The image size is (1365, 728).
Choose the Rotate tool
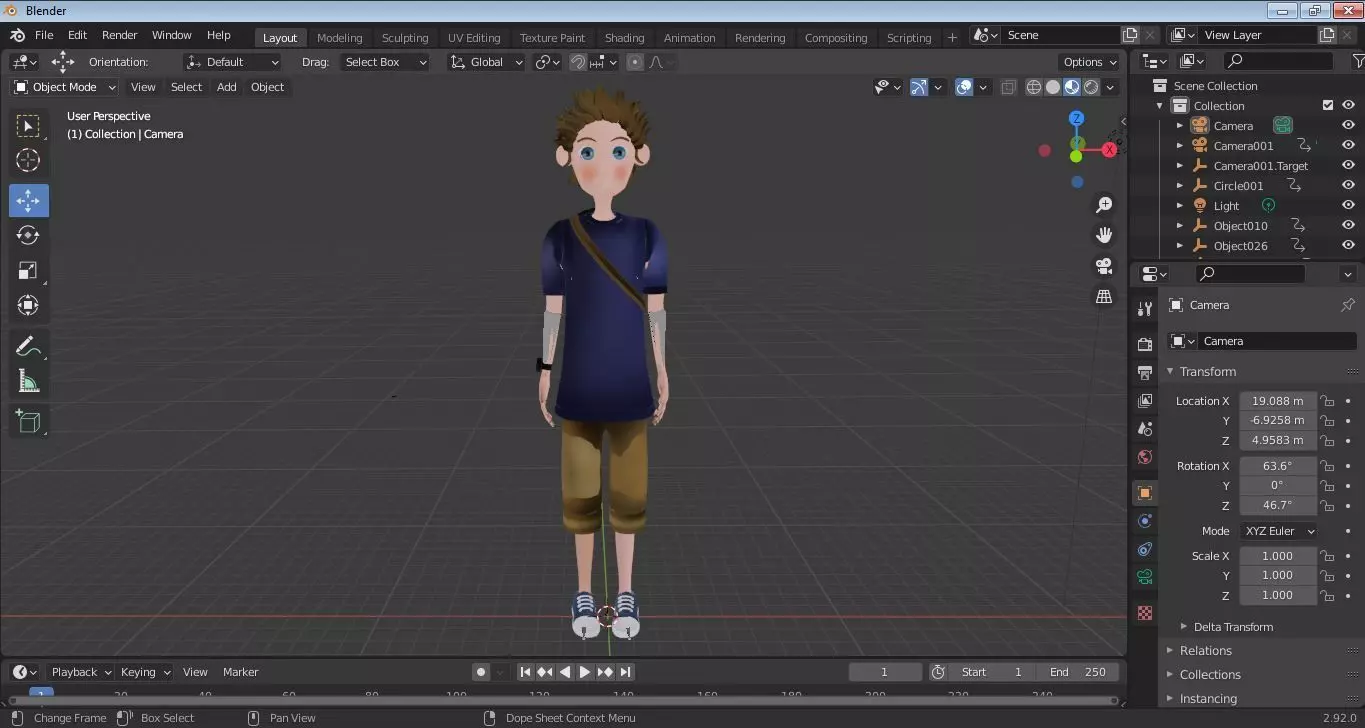[29, 235]
